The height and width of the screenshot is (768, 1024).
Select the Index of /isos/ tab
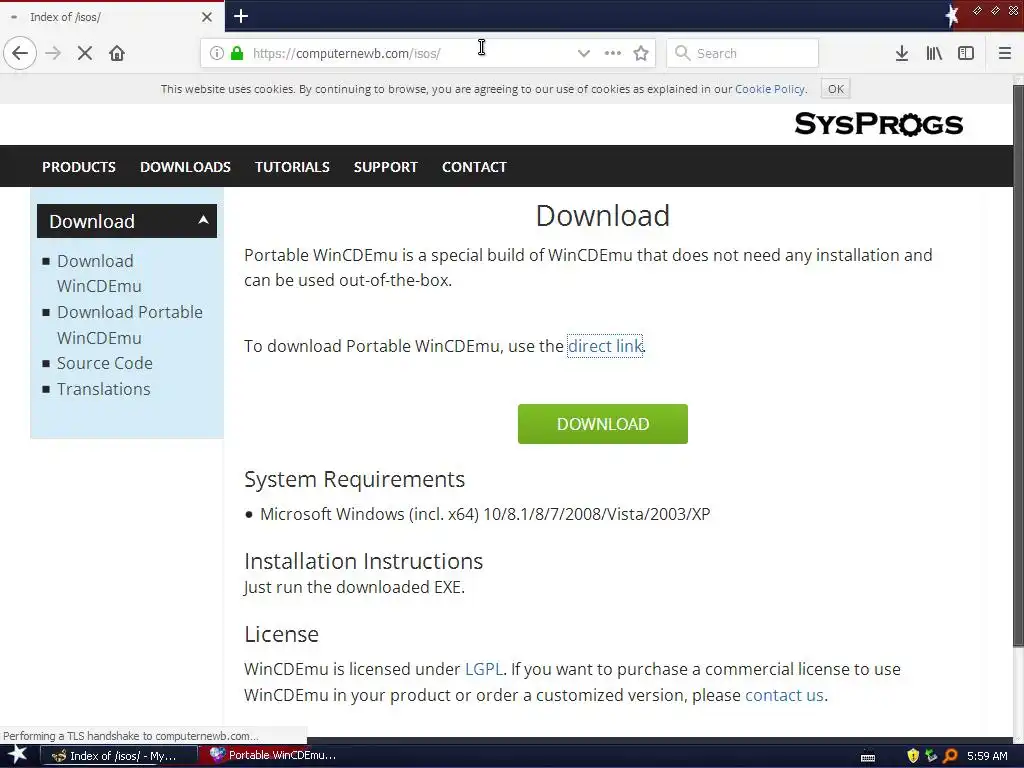click(111, 17)
